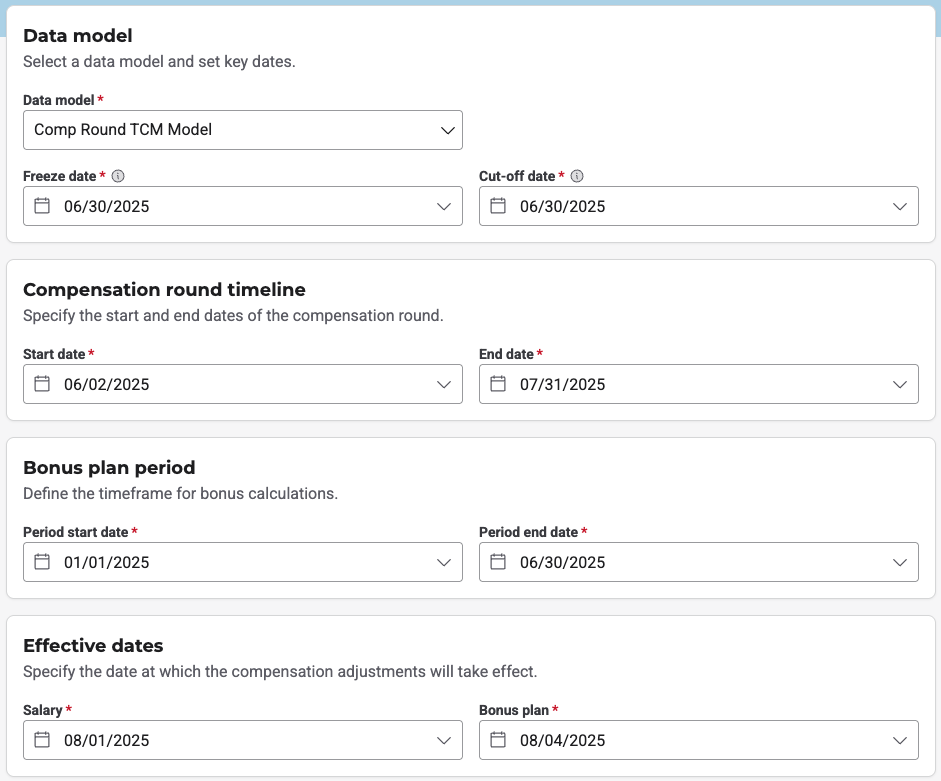Click the Period end date value 06/30/2025

(x=562, y=563)
